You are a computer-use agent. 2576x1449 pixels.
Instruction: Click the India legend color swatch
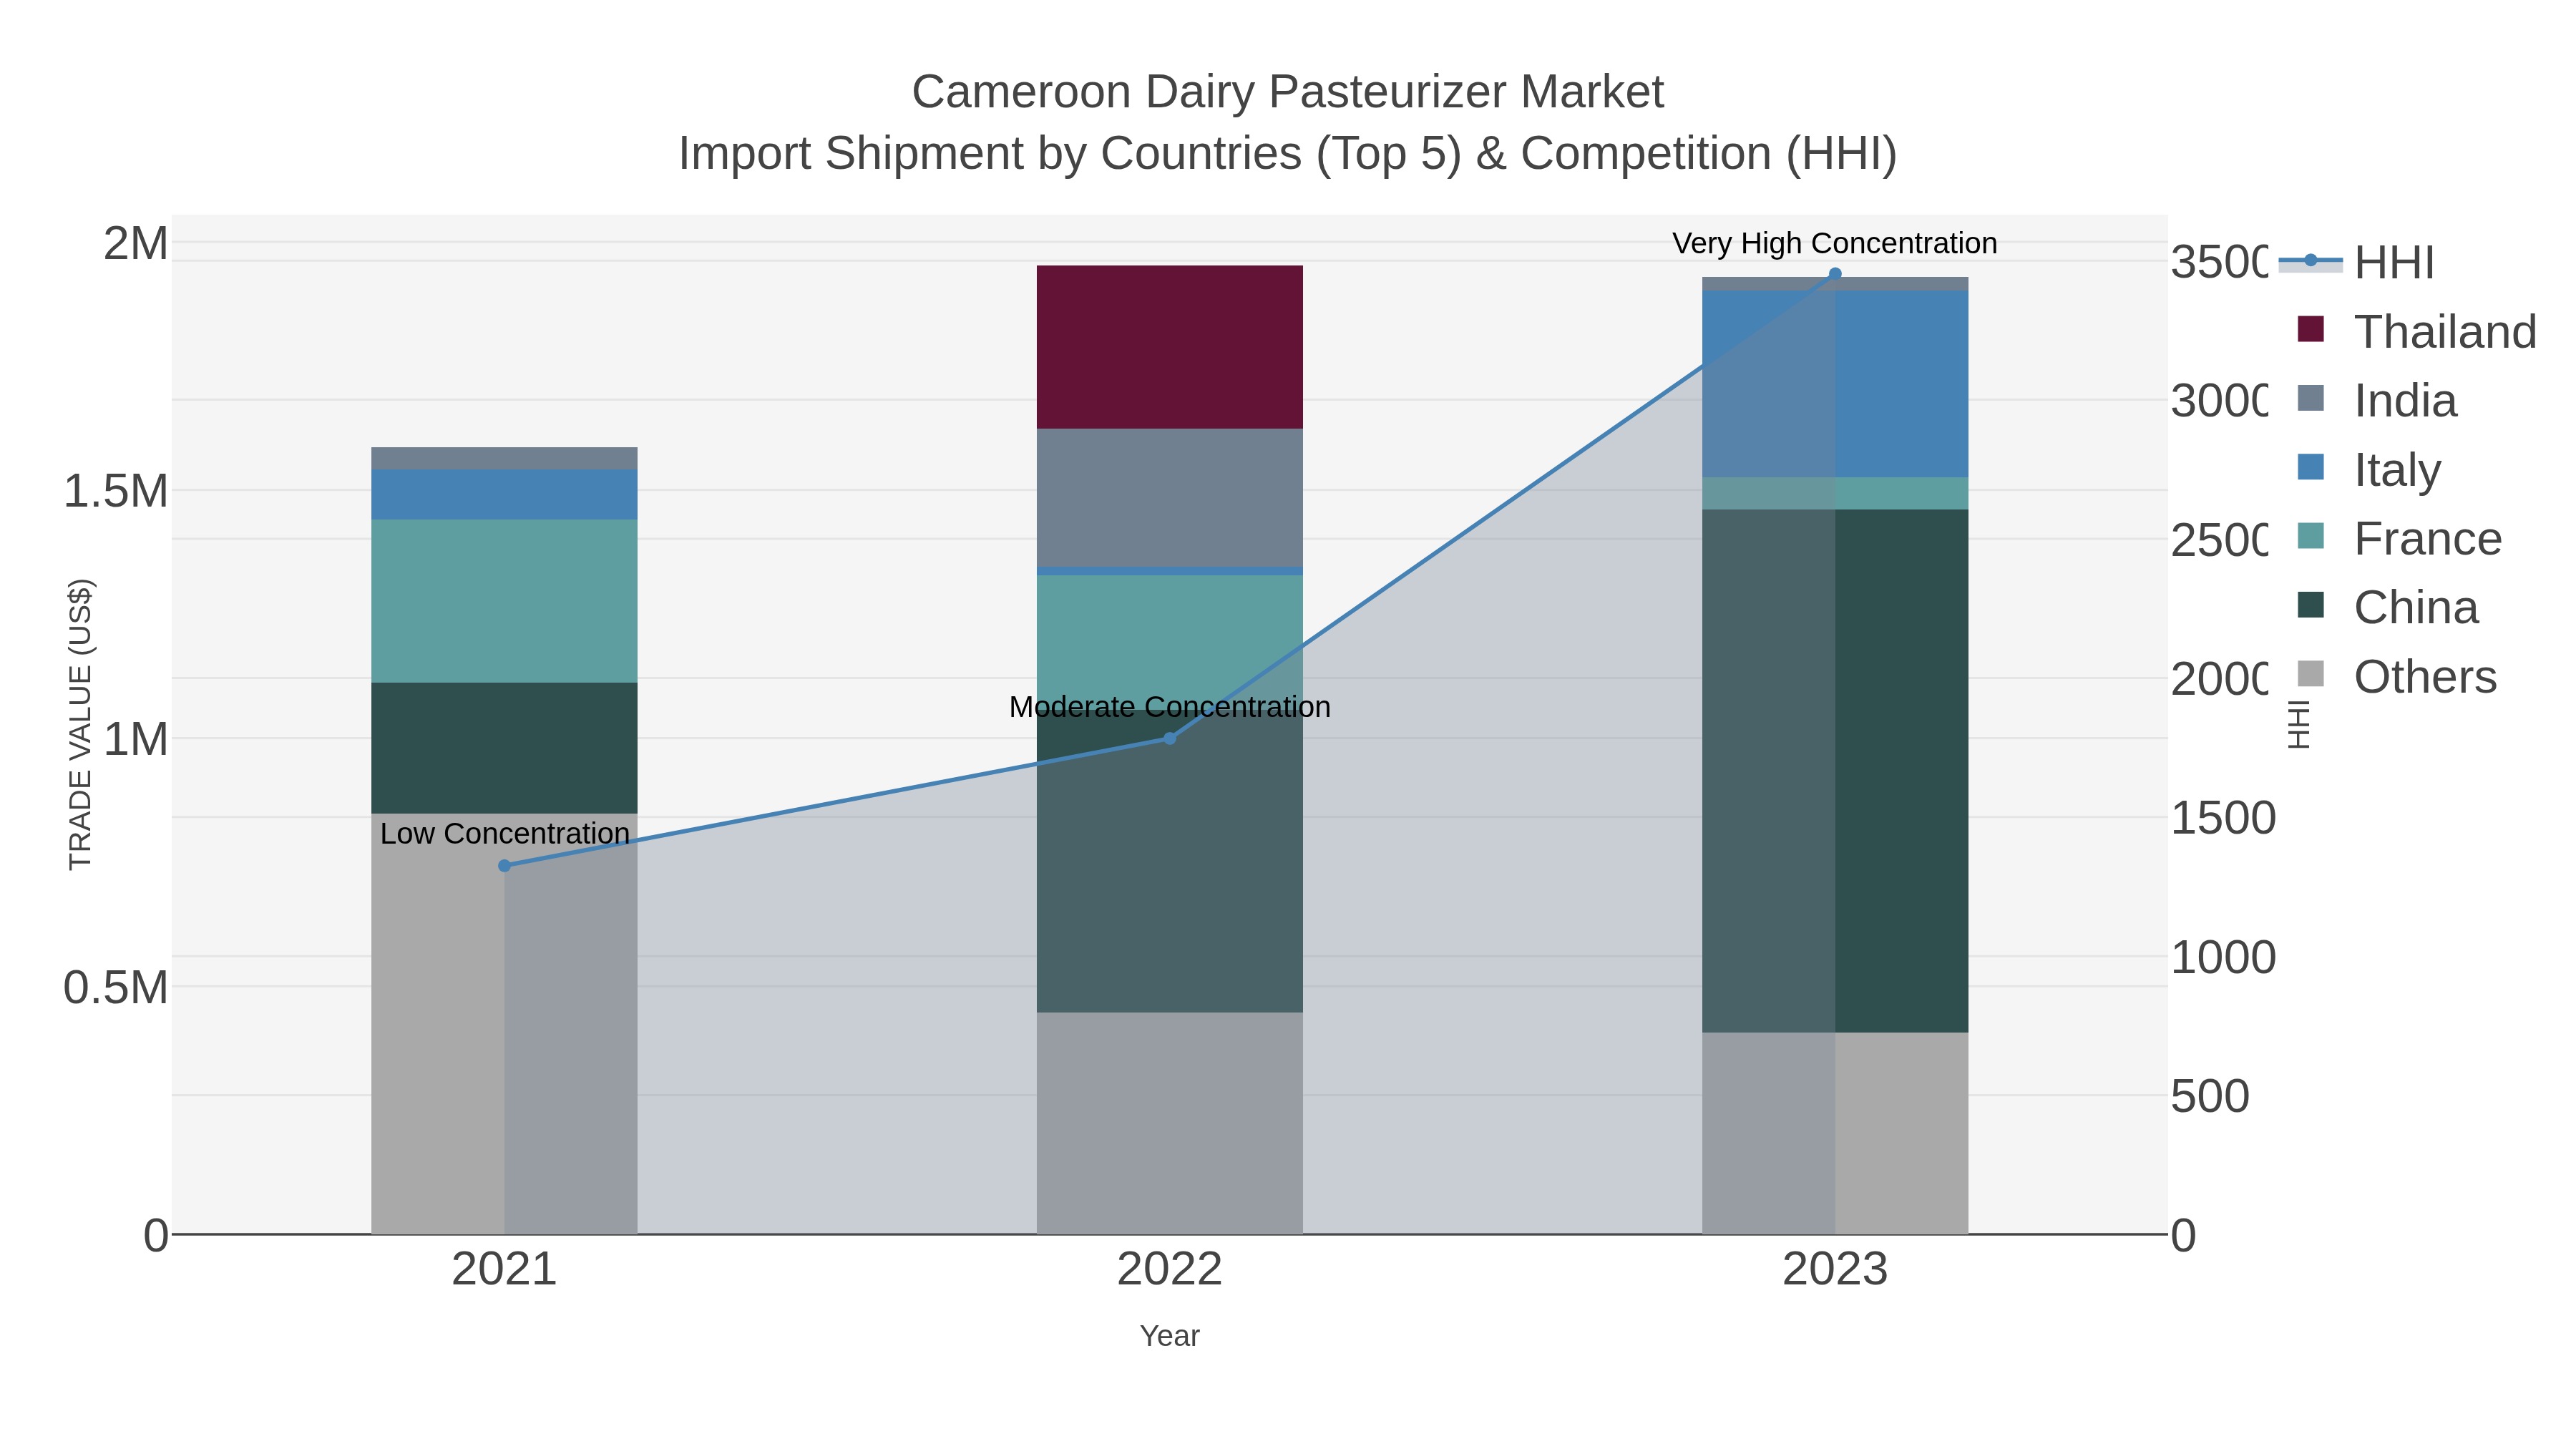click(2311, 398)
